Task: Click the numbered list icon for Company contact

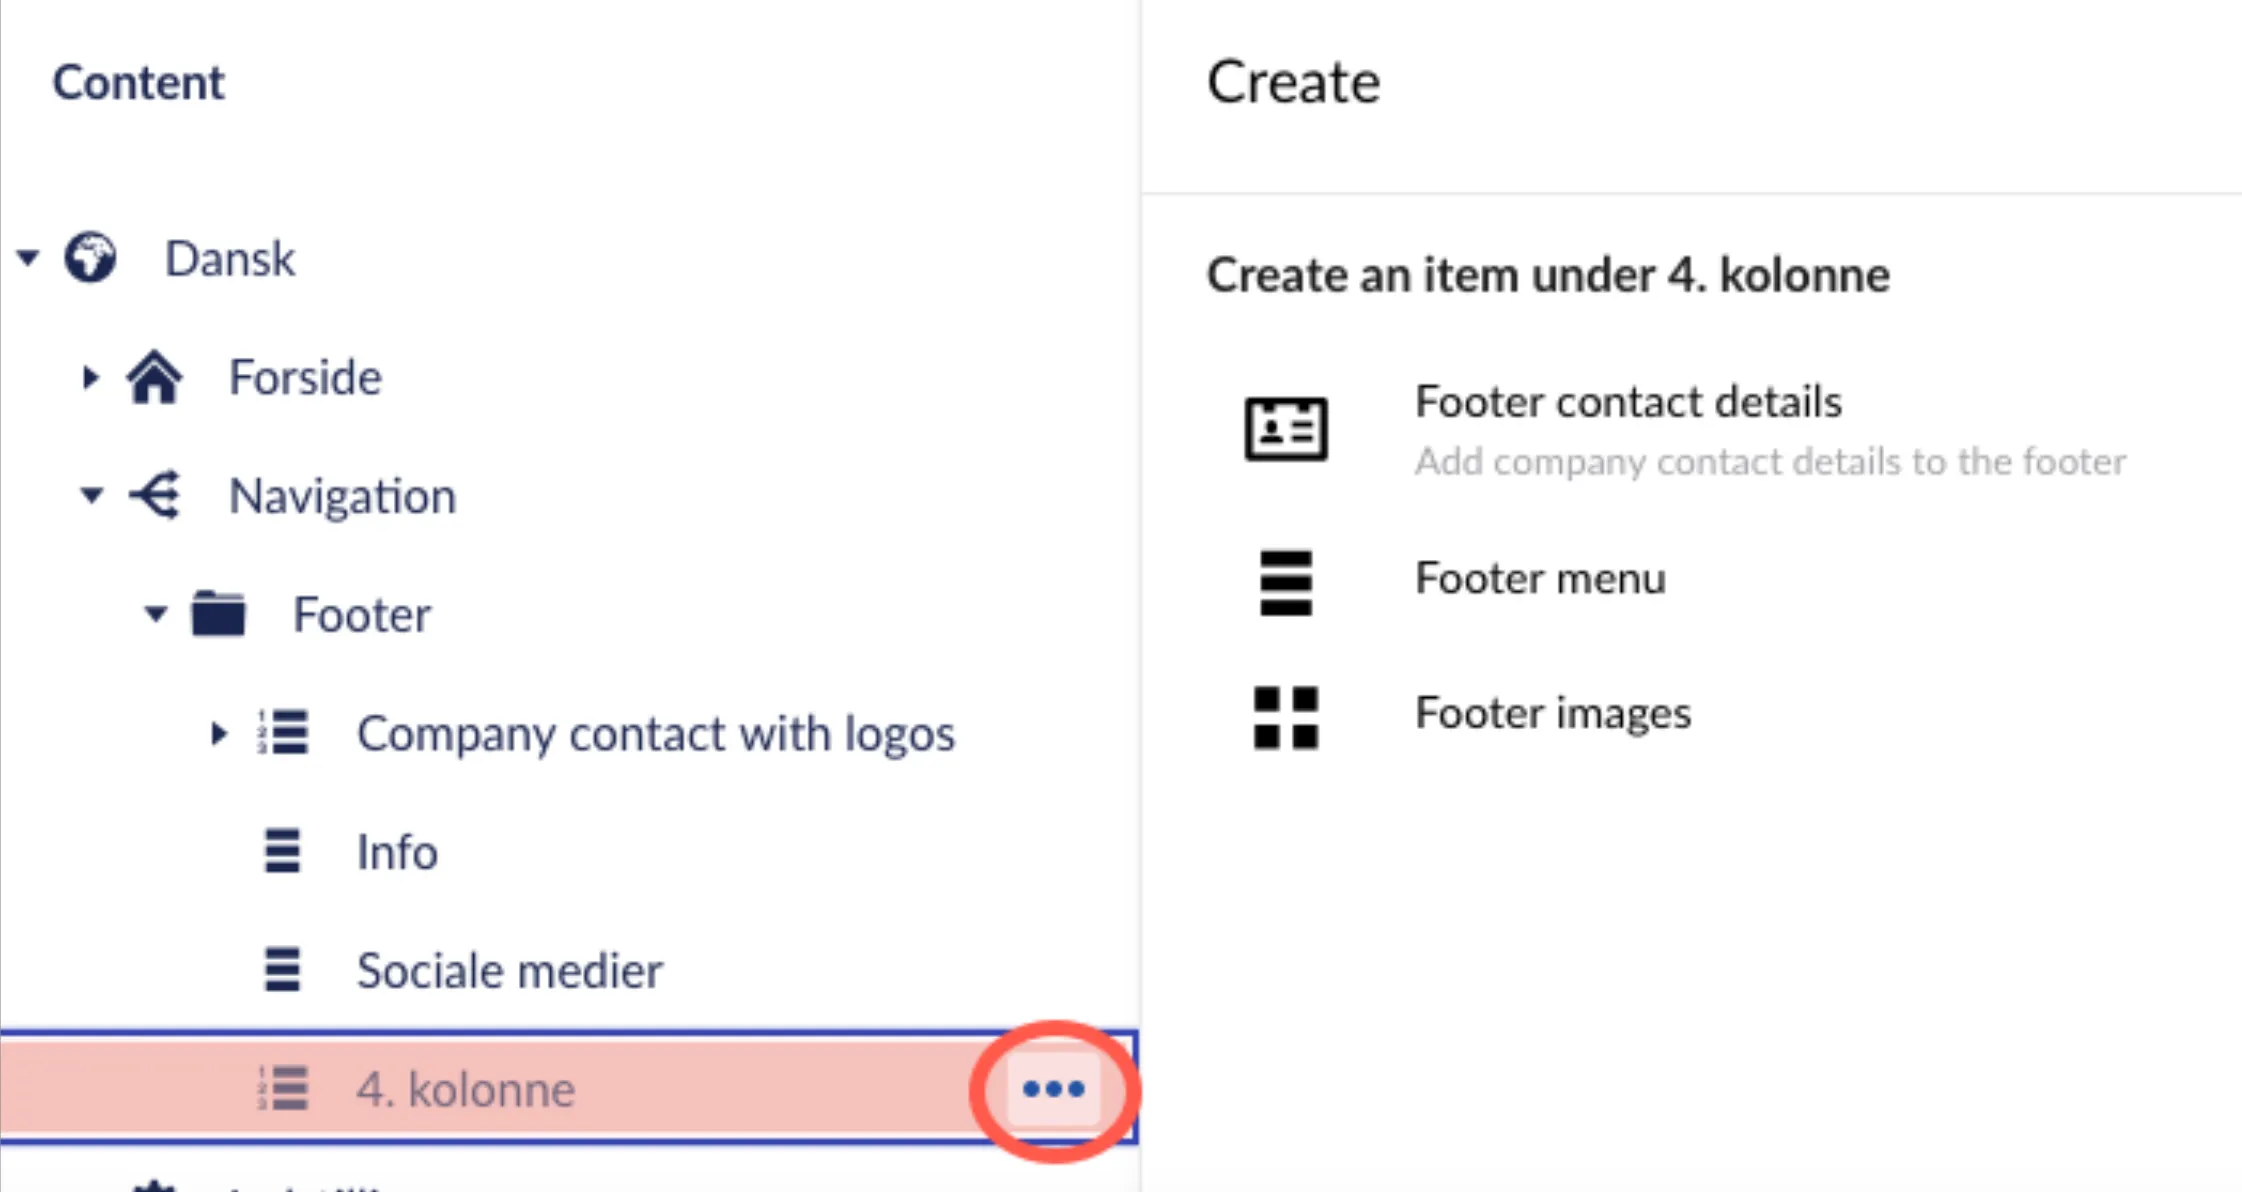Action: [x=283, y=733]
